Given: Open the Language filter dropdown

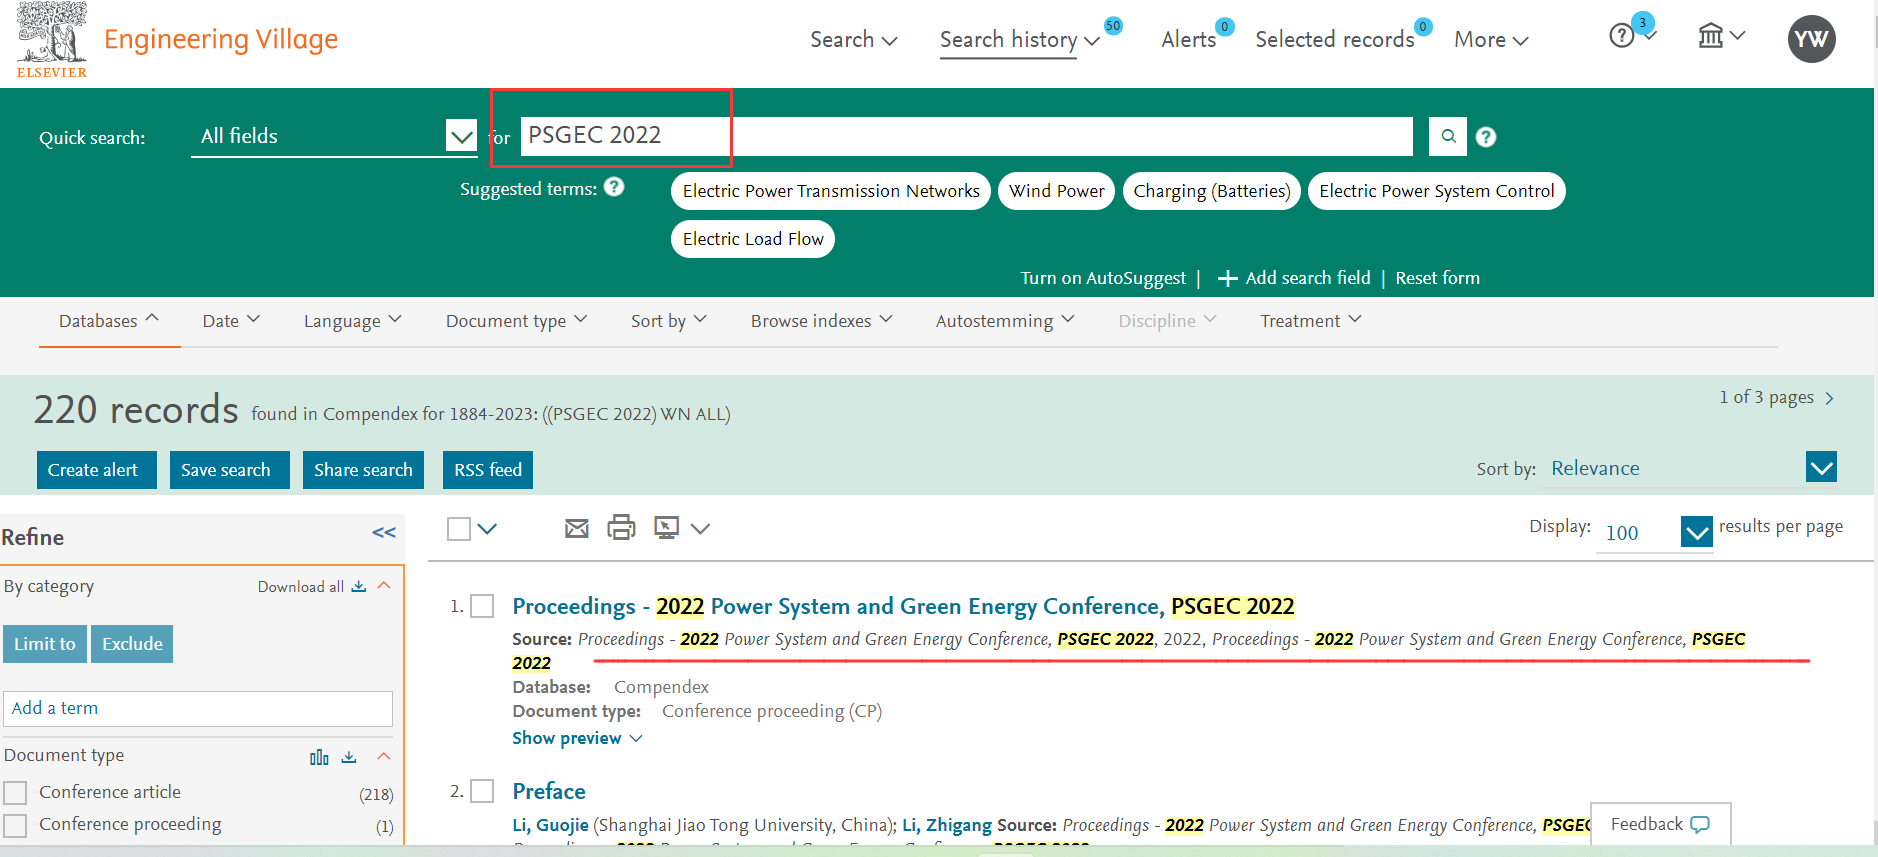Looking at the screenshot, I should click(352, 320).
